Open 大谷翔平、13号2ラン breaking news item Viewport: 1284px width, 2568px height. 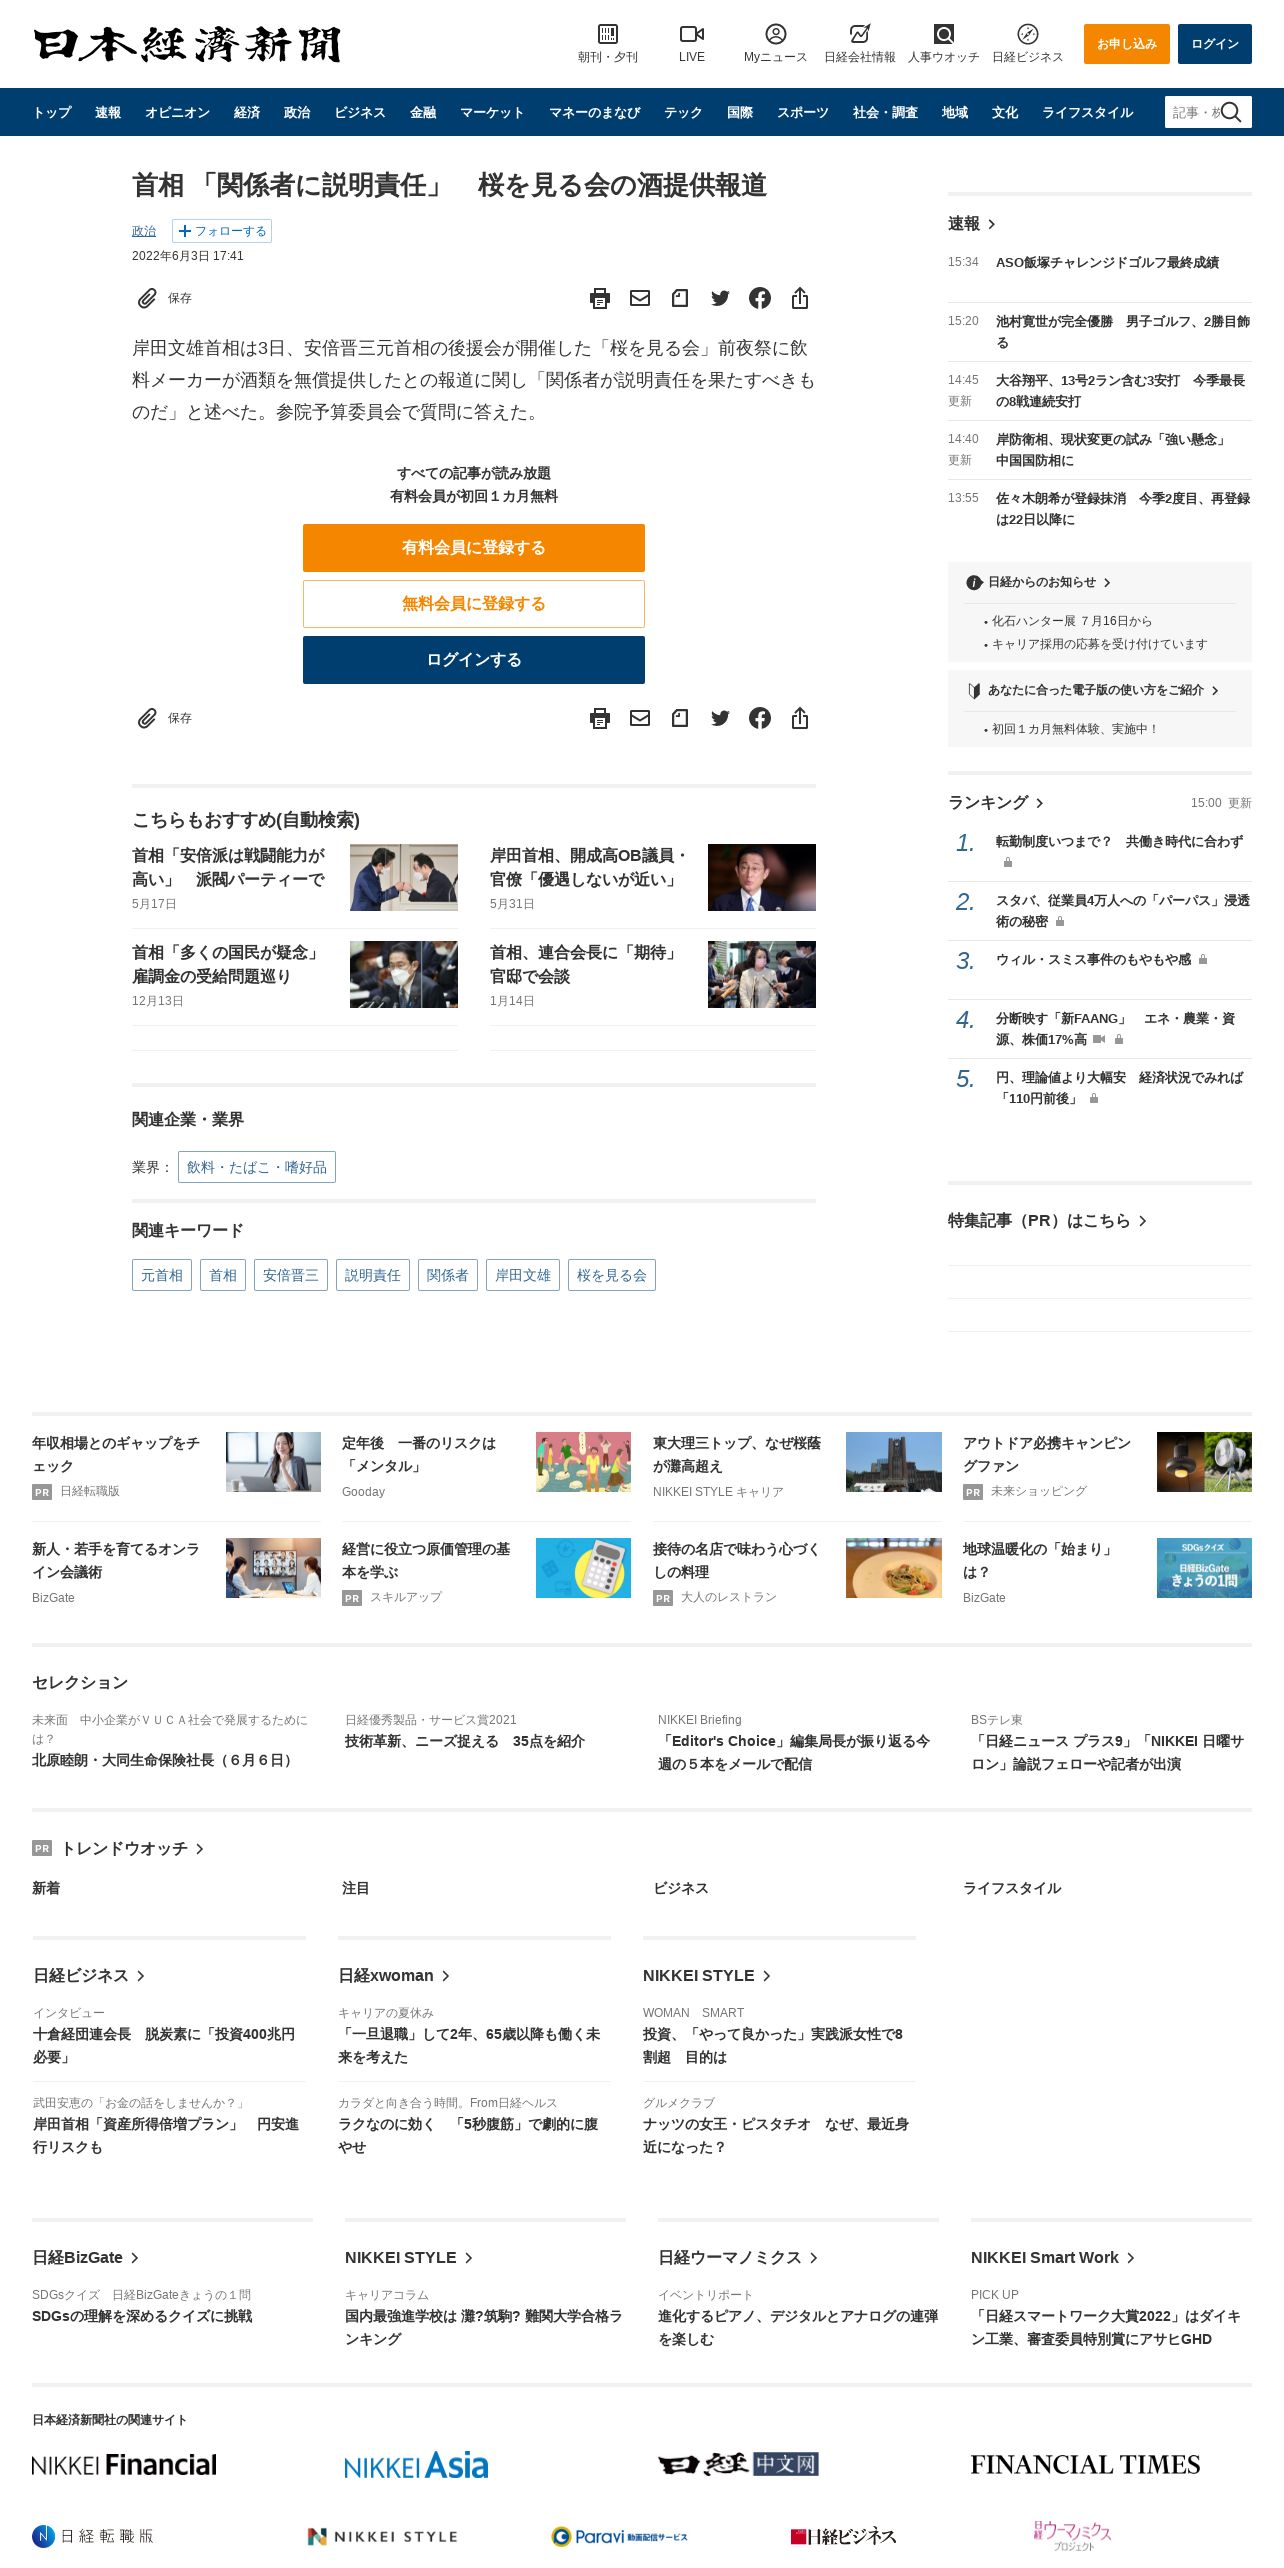point(1120,390)
